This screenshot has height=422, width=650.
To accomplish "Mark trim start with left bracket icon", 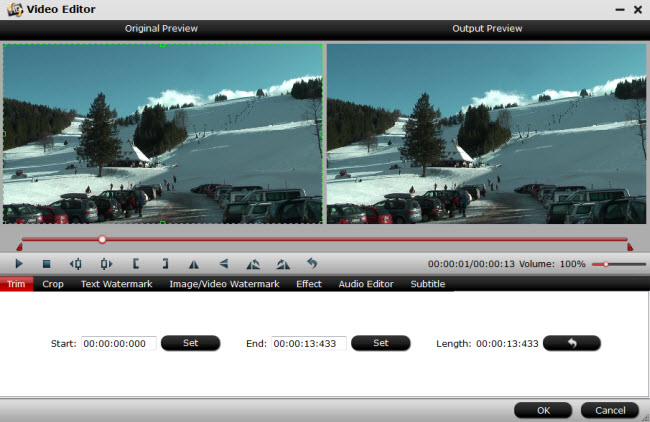I will coord(136,264).
